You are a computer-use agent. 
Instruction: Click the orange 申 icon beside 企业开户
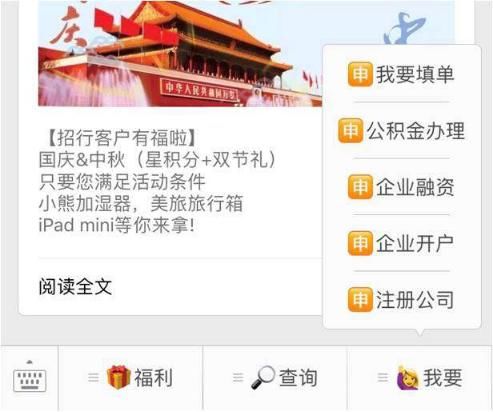pyautogui.click(x=360, y=243)
